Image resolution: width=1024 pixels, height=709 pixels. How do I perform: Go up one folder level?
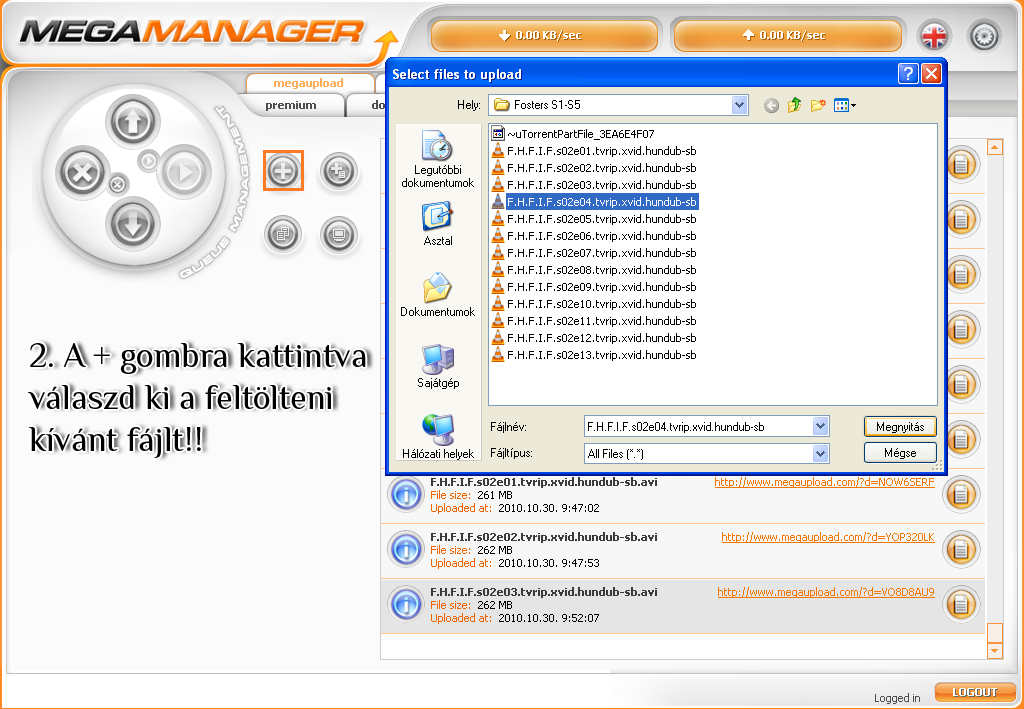click(794, 104)
